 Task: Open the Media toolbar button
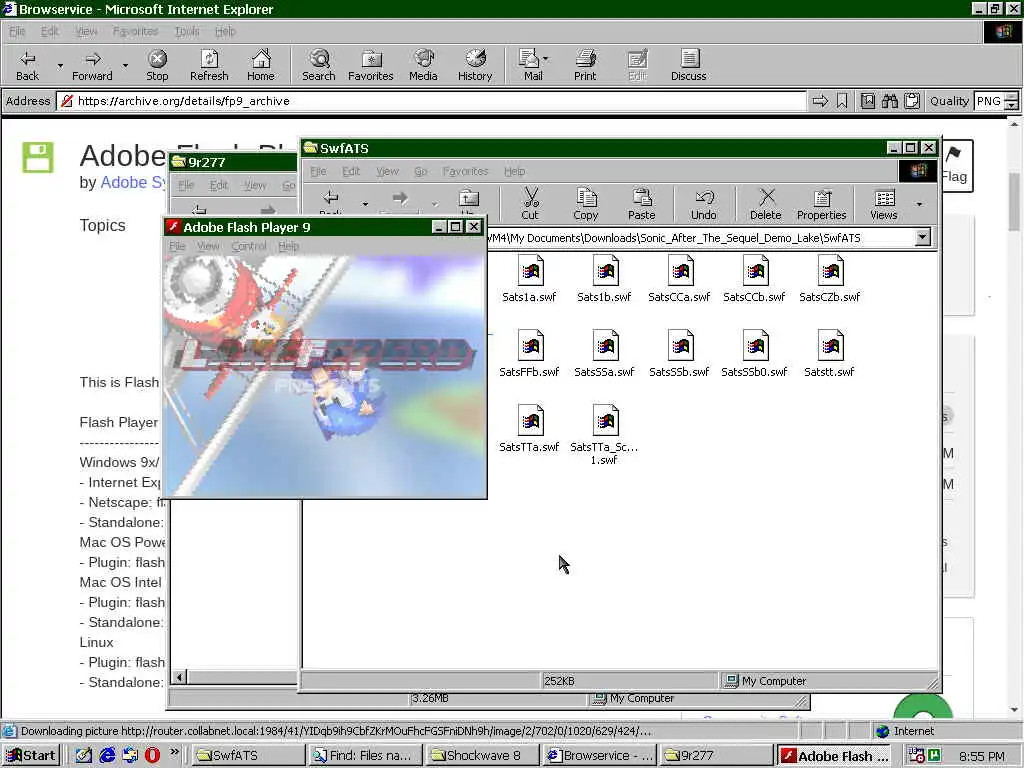(423, 65)
